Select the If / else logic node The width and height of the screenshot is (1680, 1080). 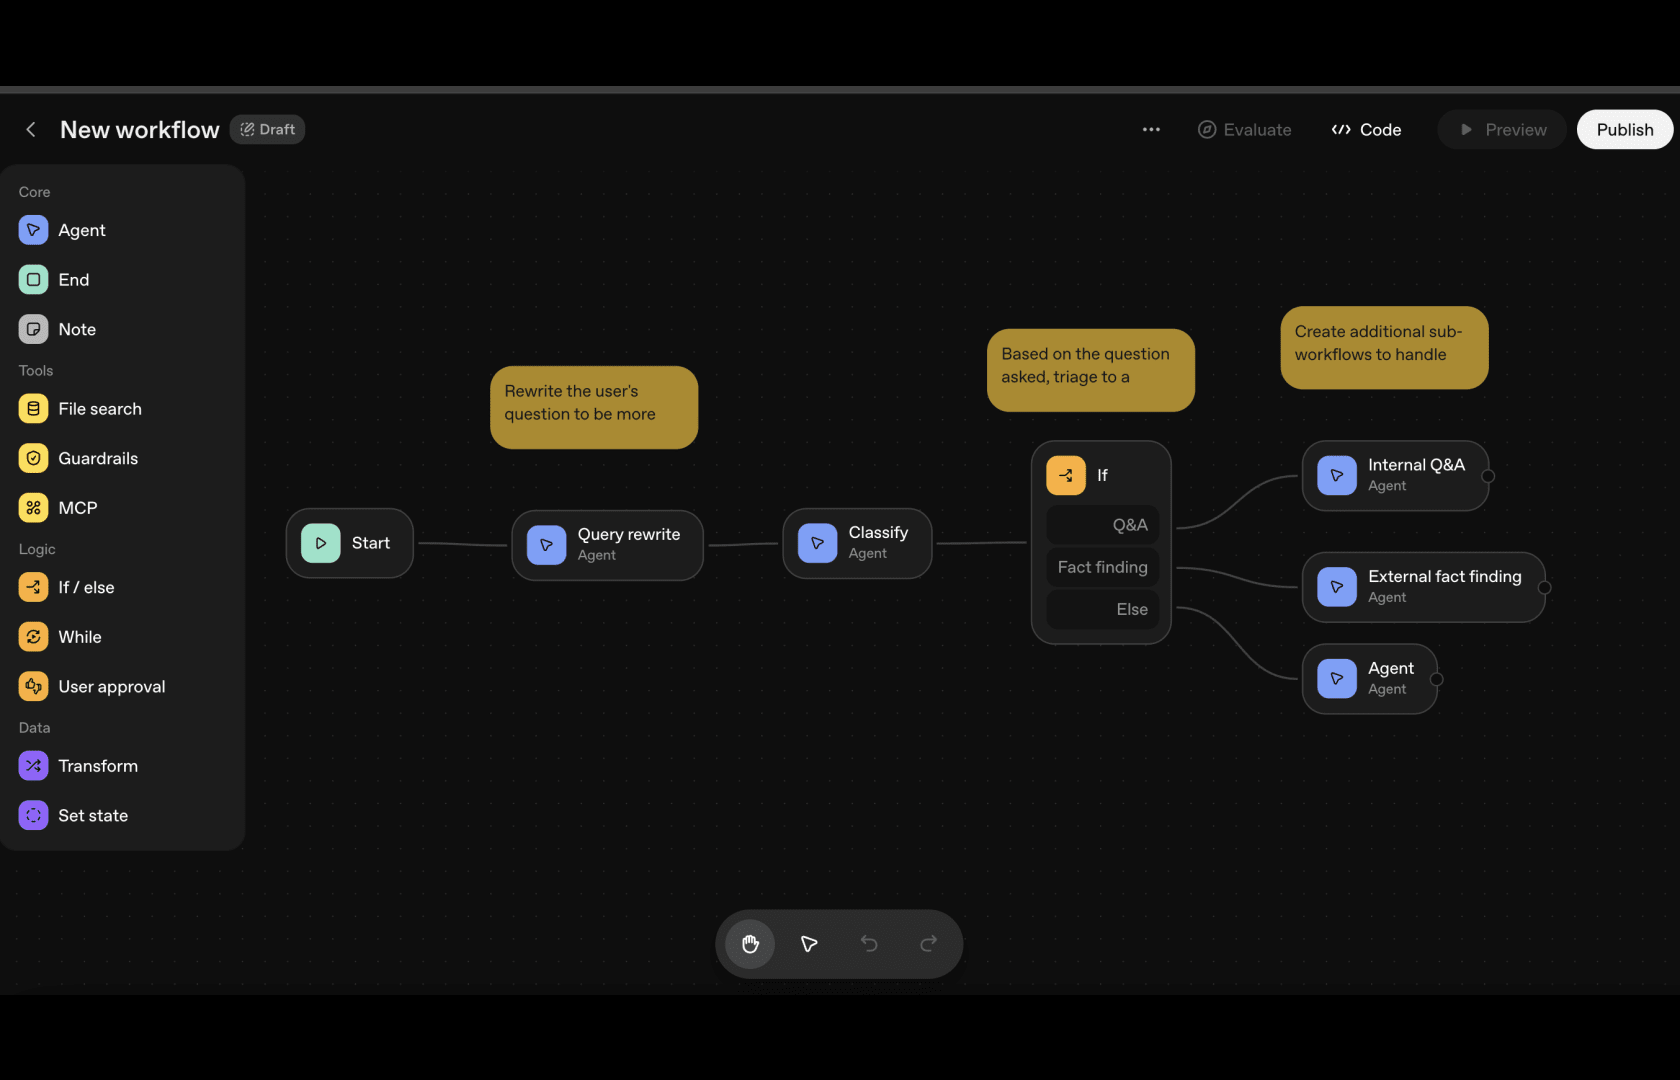[85, 587]
